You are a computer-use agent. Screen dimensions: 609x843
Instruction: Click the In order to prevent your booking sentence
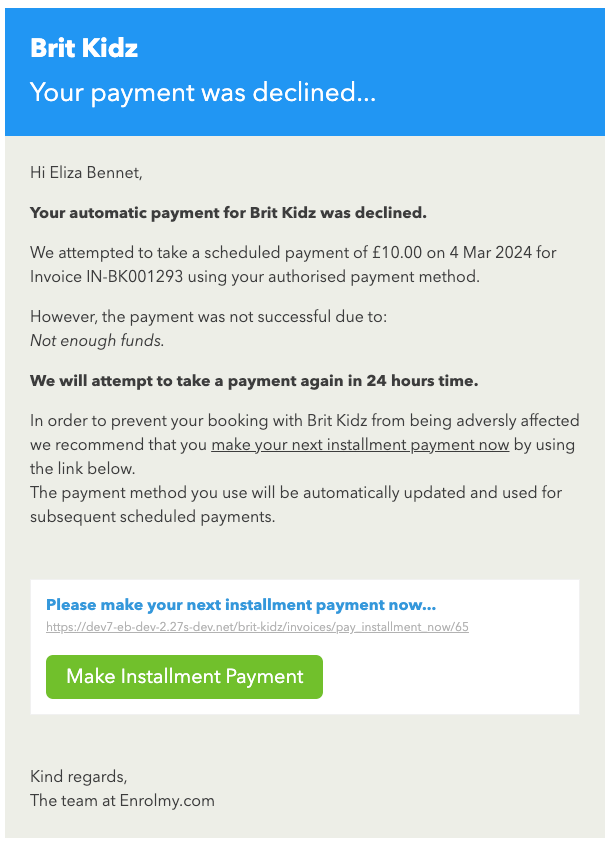point(305,444)
